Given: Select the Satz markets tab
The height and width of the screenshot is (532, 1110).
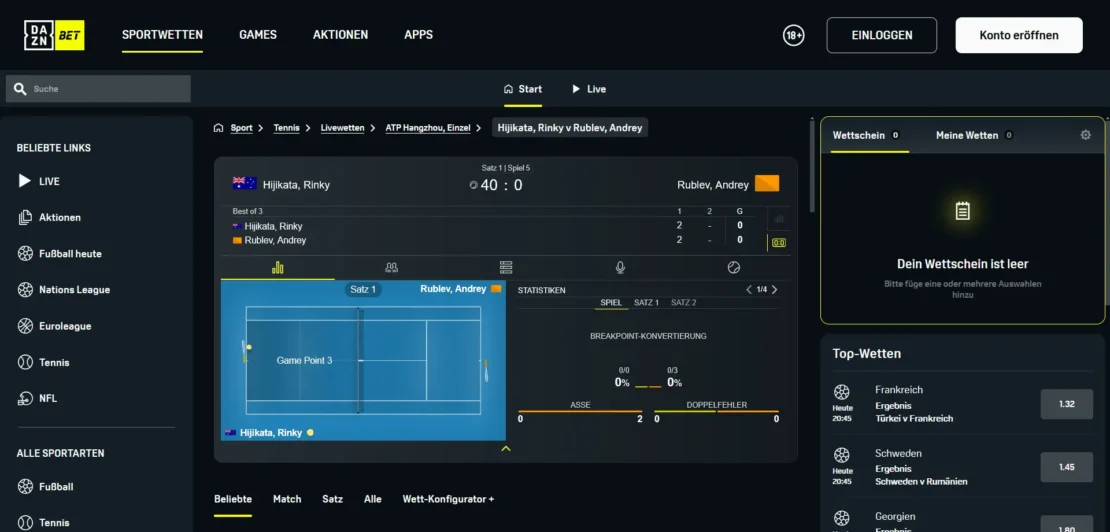Looking at the screenshot, I should [333, 499].
